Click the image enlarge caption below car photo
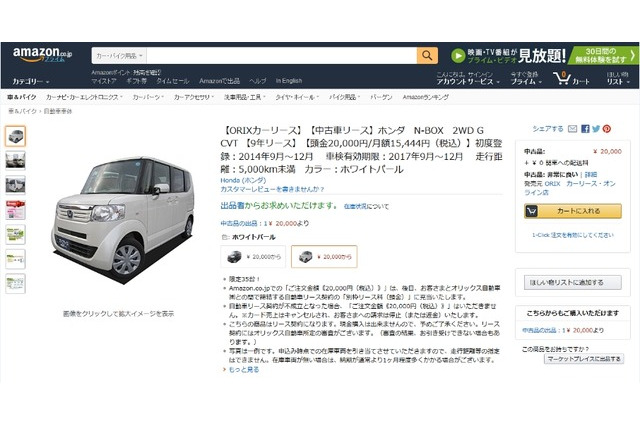 click(x=118, y=314)
